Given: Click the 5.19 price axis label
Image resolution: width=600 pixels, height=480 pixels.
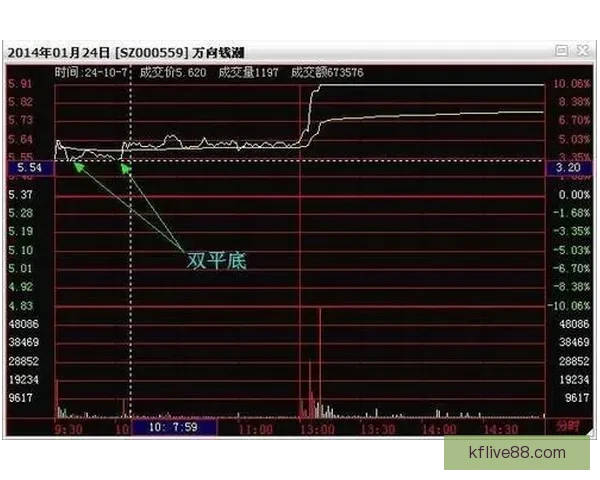Looking at the screenshot, I should (x=21, y=231).
